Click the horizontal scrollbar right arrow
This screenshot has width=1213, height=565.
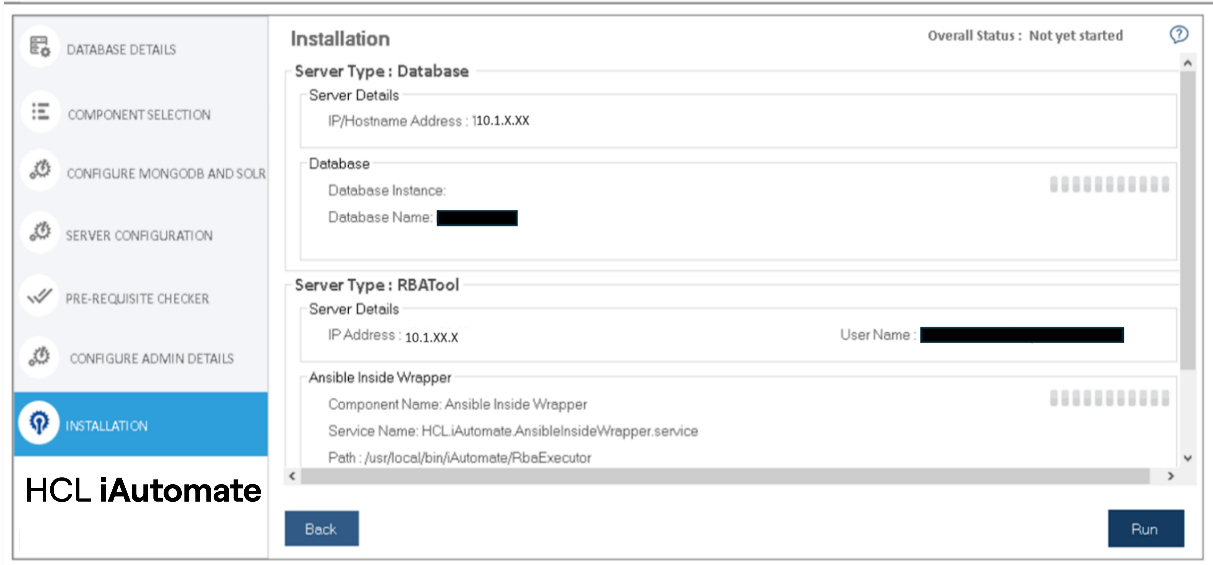(1170, 477)
